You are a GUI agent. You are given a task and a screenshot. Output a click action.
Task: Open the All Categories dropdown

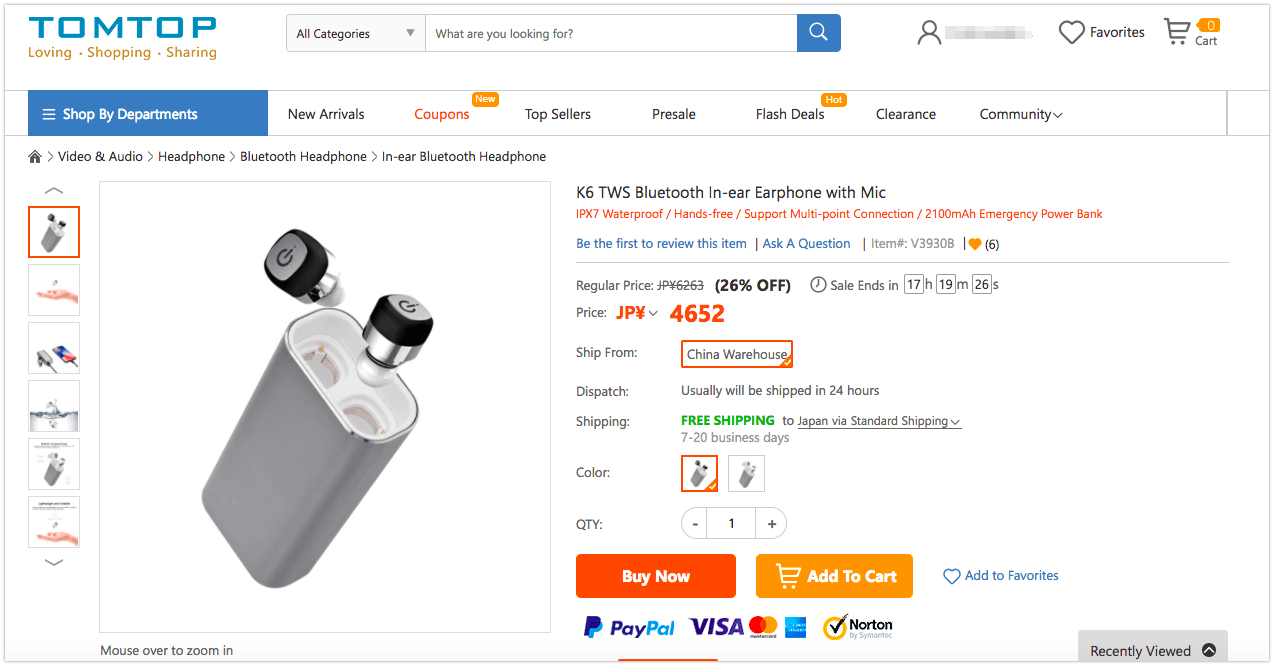click(355, 33)
